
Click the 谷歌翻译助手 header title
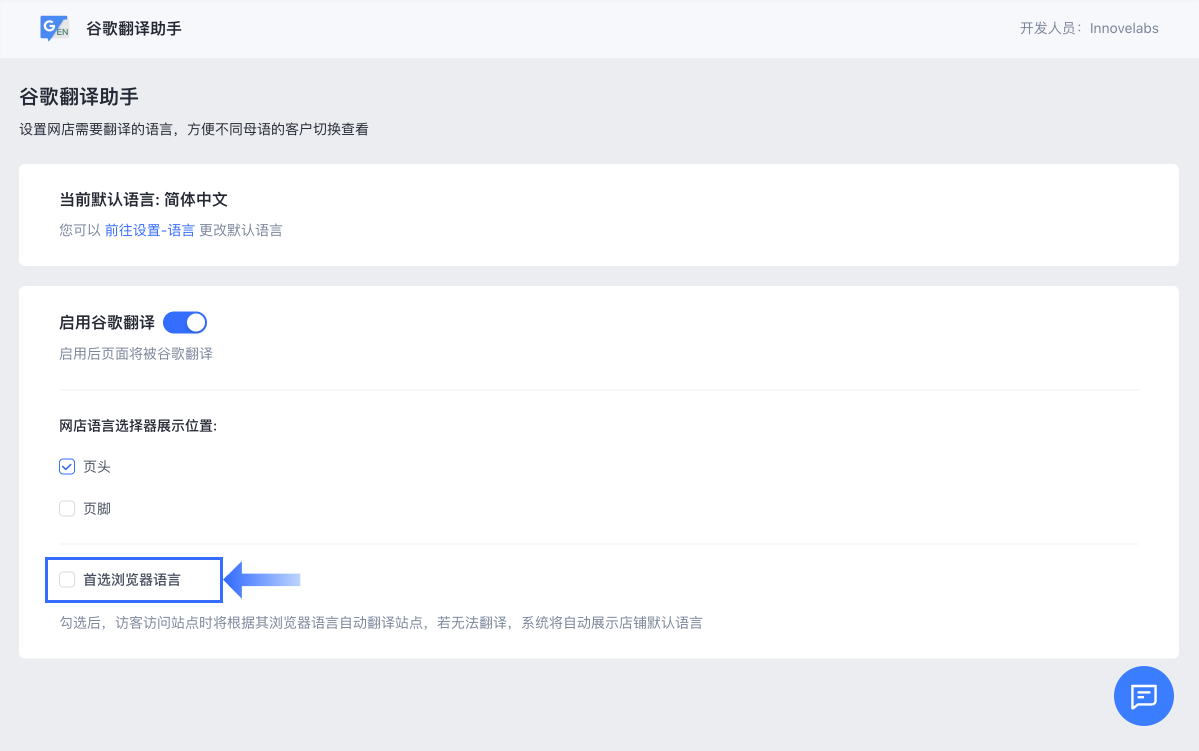[x=134, y=28]
